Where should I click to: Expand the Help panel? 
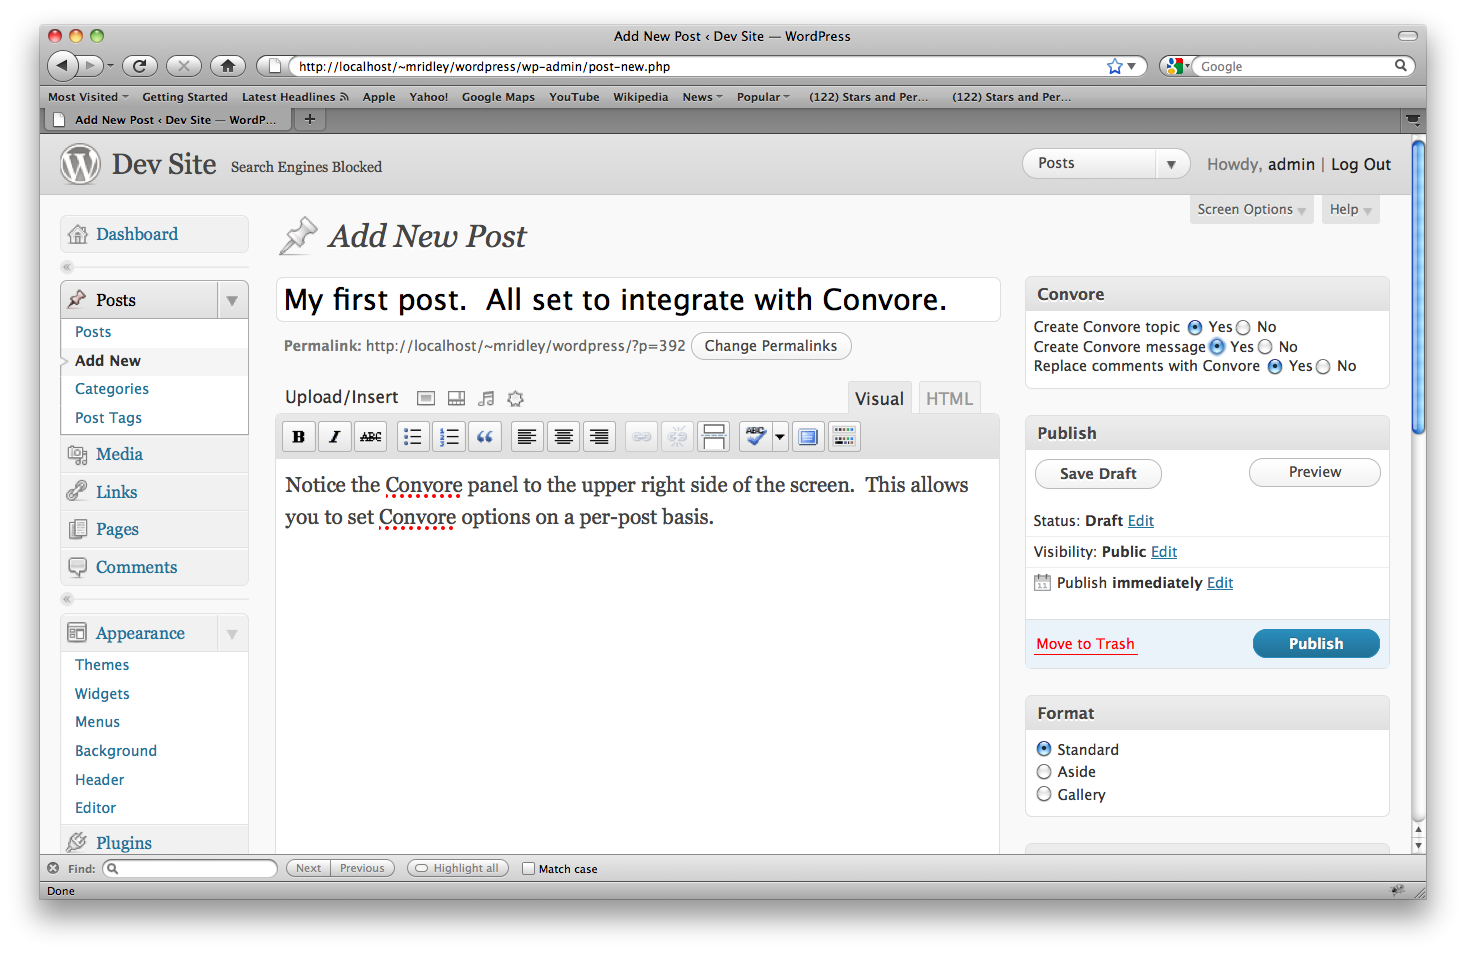click(1350, 209)
